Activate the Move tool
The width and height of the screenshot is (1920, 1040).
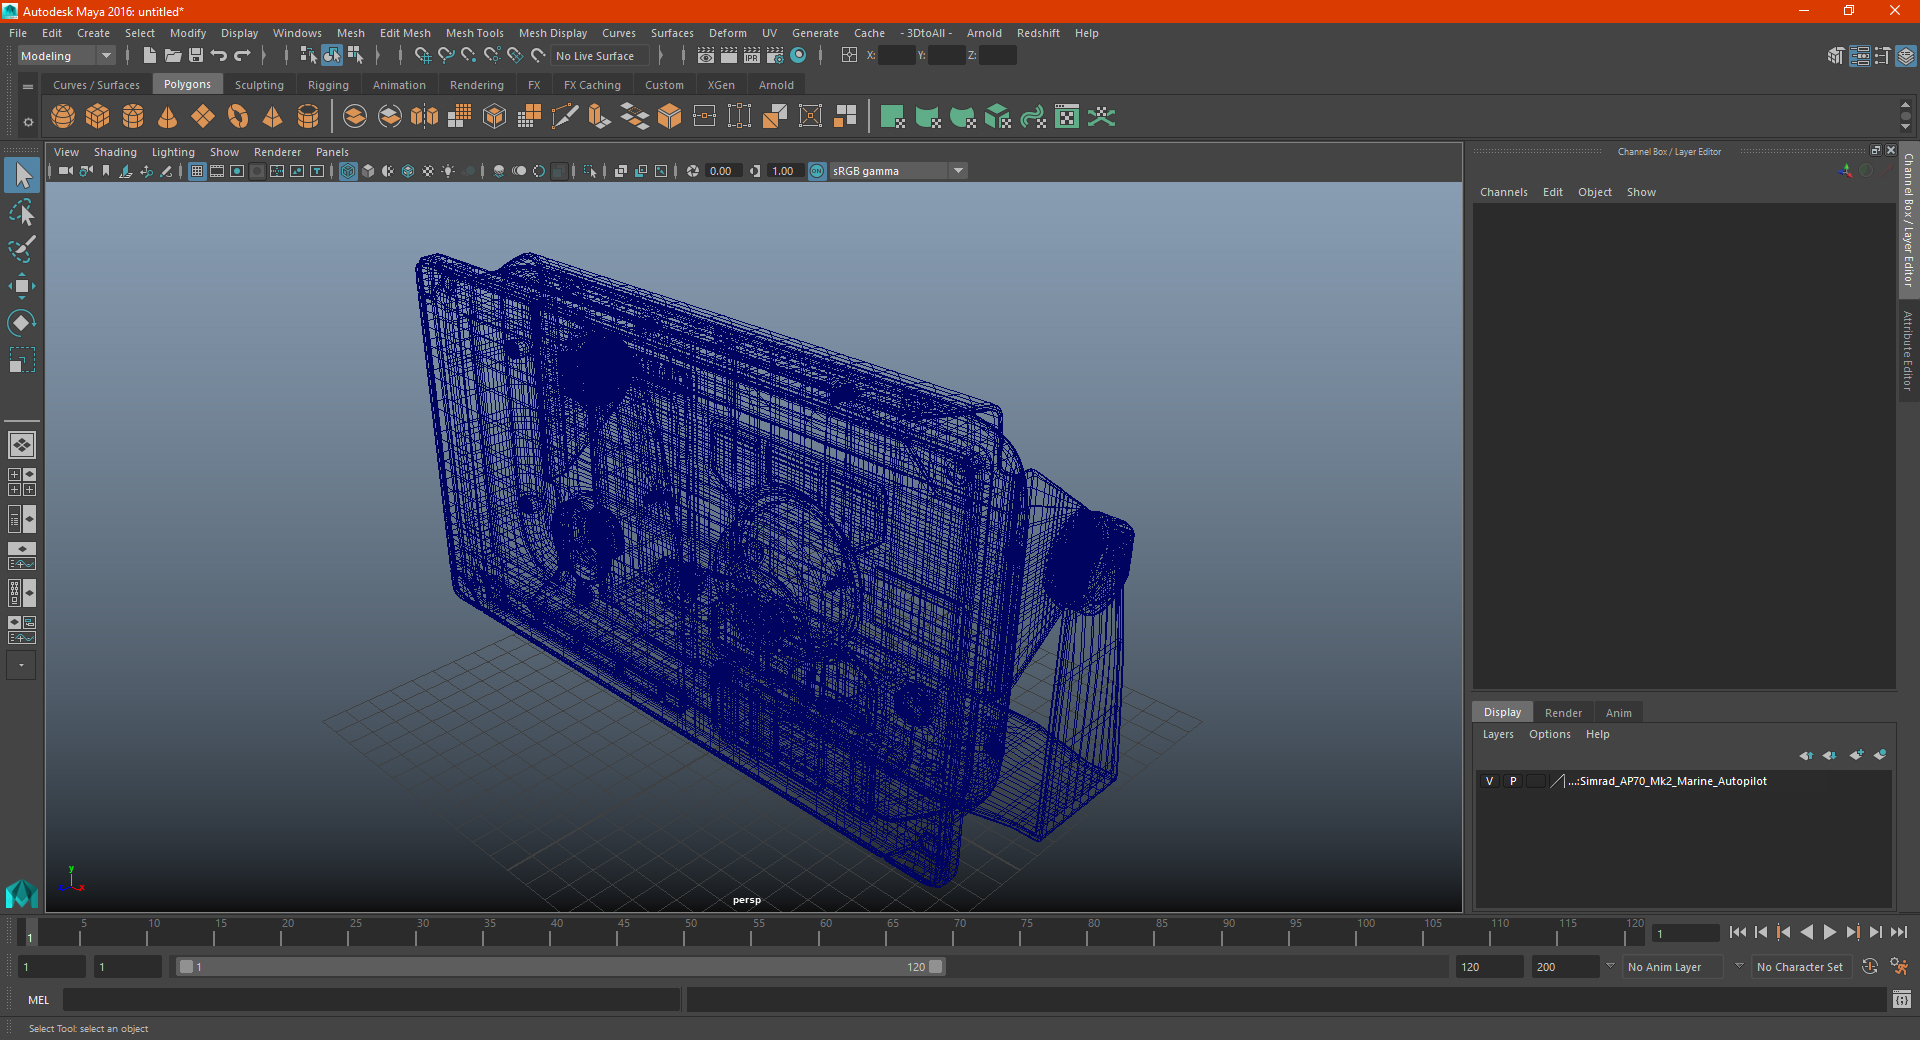point(21,286)
